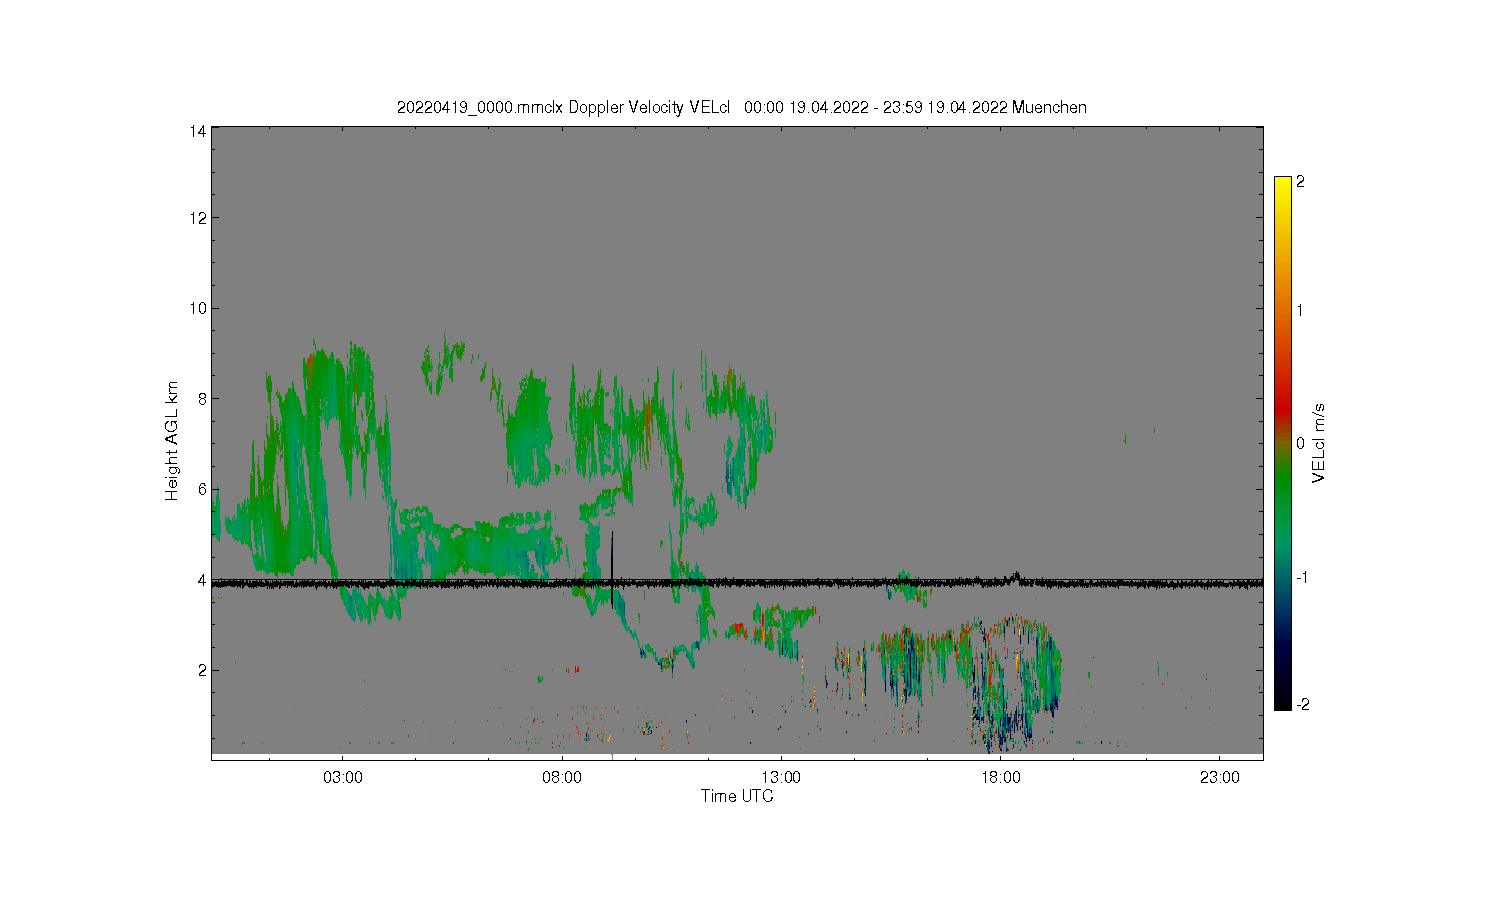Click the 4 height tick label
Image resolution: width=1500 pixels, height=900 pixels.
click(x=202, y=580)
